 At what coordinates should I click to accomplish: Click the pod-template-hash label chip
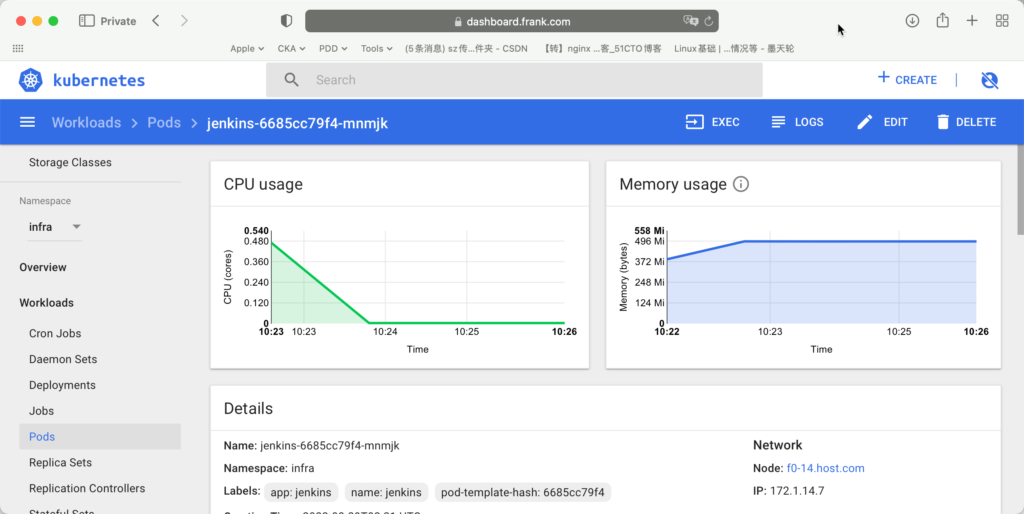(x=522, y=492)
